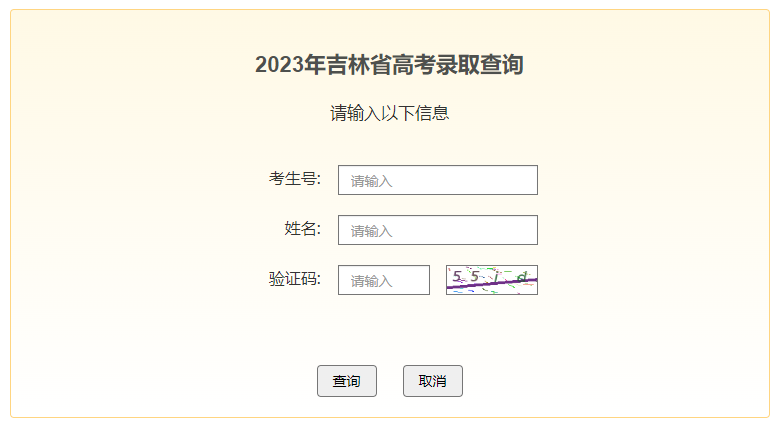Click placeholder 请输入 beside 验证码
Screen dimensions: 776x424
[x=371, y=281]
